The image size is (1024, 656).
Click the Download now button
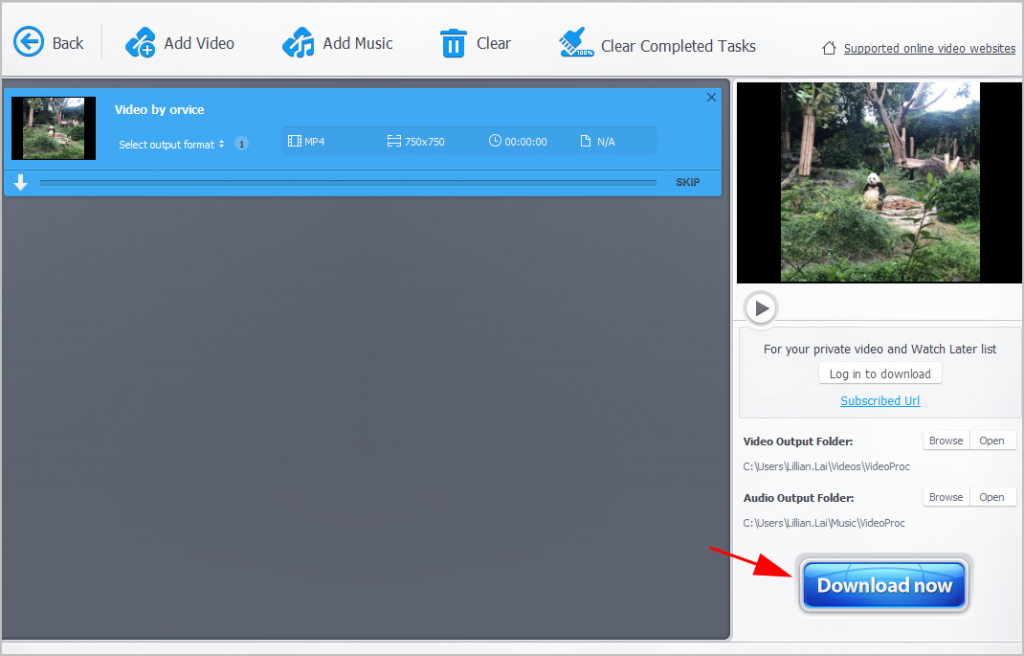884,585
